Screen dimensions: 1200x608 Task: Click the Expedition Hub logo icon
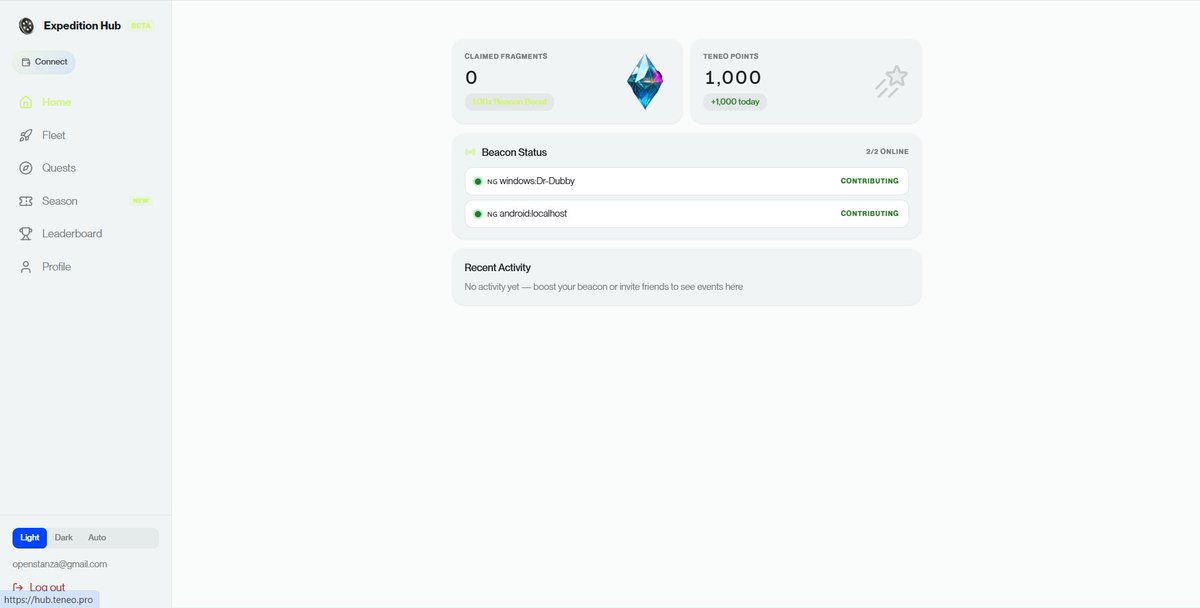tap(26, 25)
